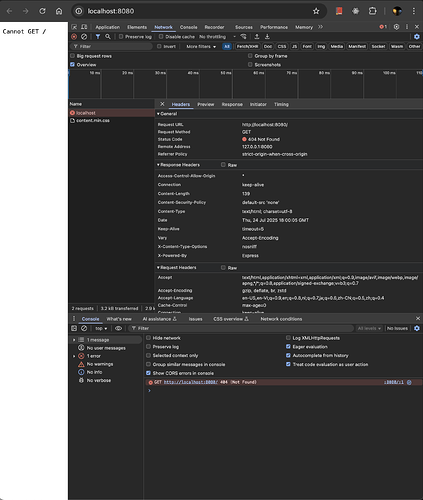Switch to the Timing tab
Viewport: 423px width, 500px height.
pos(281,104)
